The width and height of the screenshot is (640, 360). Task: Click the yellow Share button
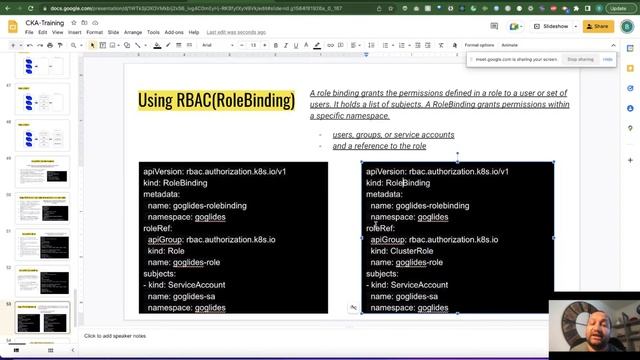click(598, 26)
